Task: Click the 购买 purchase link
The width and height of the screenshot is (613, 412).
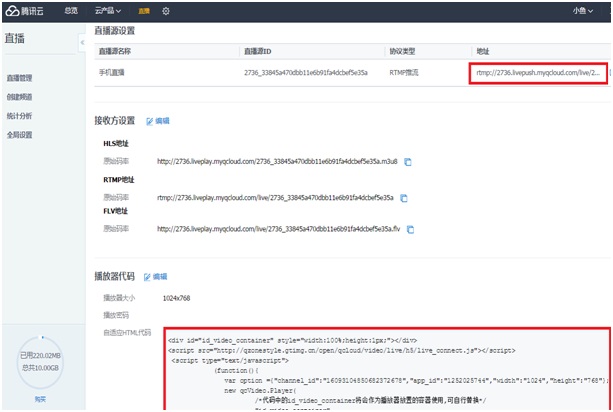Action: pos(40,399)
